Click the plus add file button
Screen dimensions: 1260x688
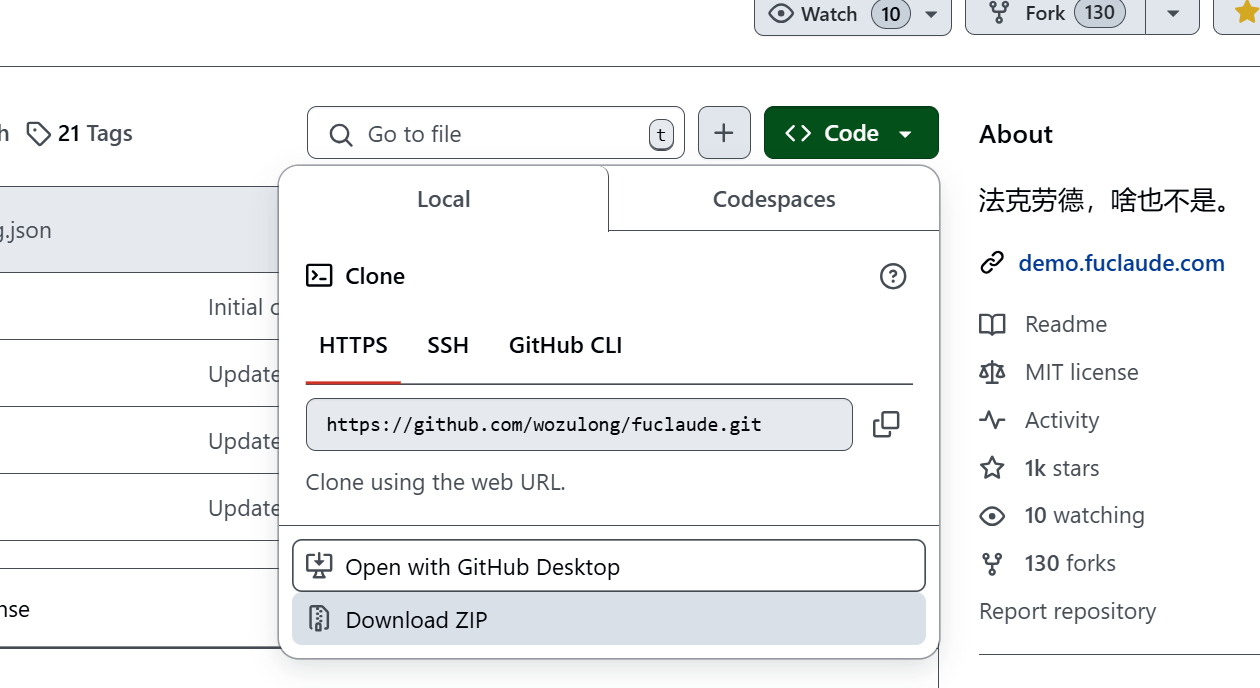724,133
